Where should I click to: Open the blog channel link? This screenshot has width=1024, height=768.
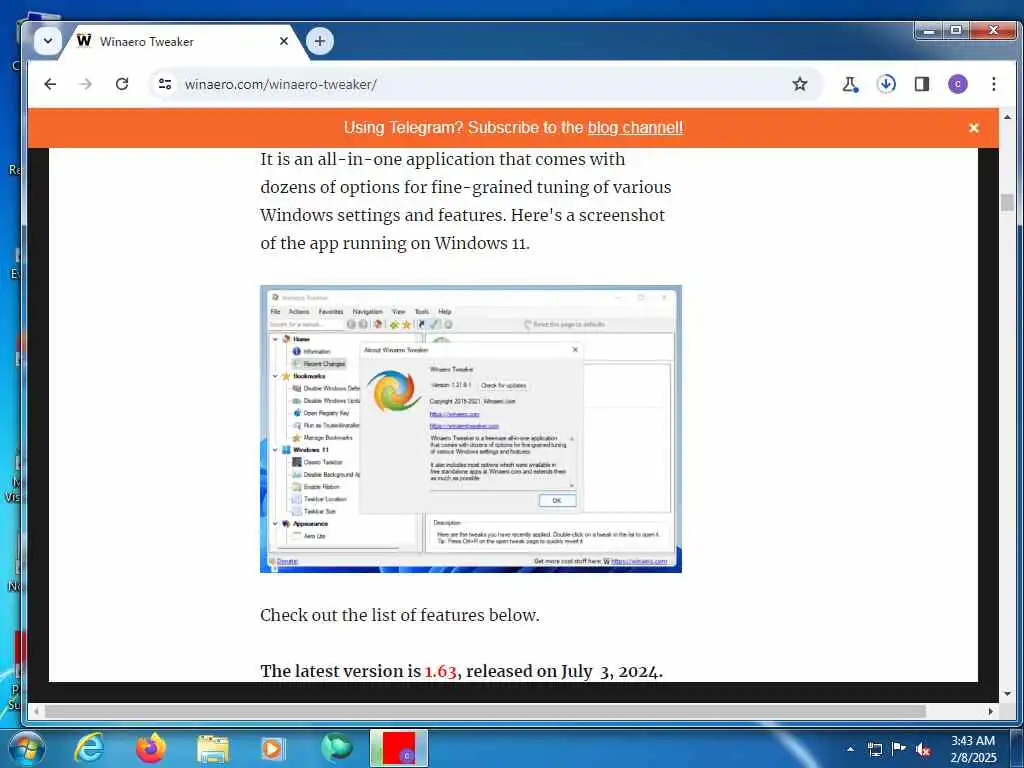[635, 127]
